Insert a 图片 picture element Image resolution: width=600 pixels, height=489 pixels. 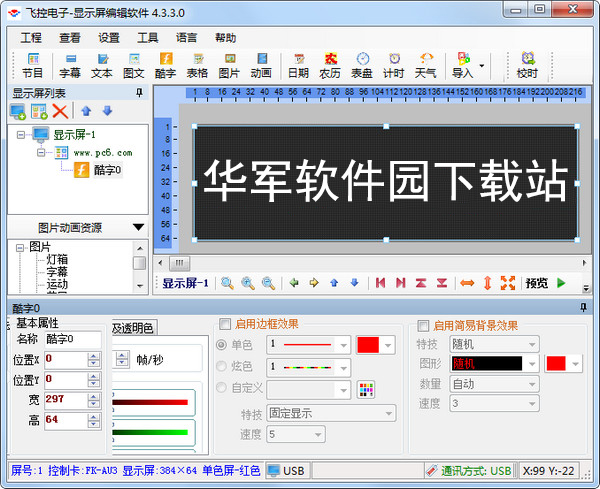pos(229,65)
